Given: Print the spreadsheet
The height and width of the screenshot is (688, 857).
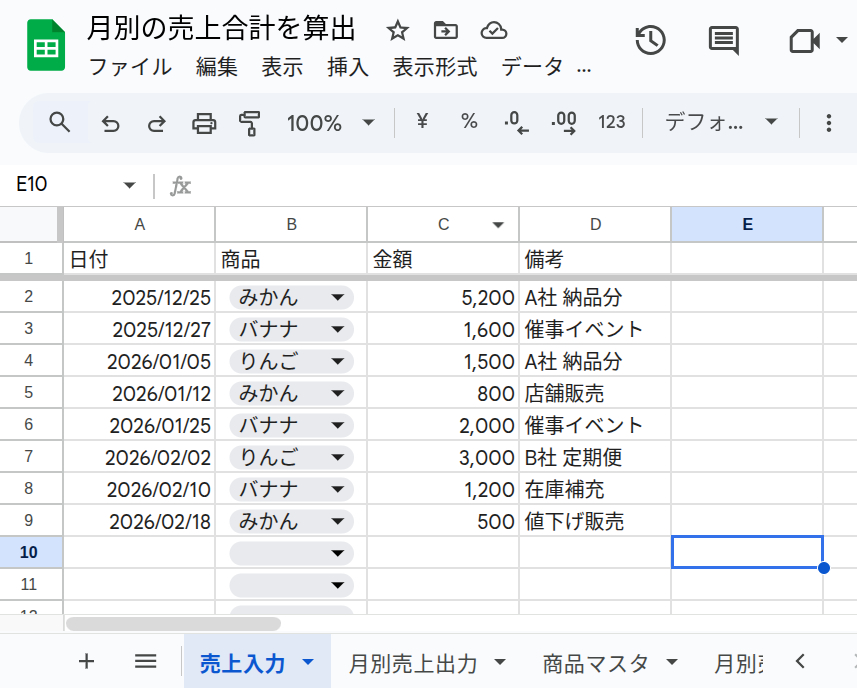Looking at the screenshot, I should 204,122.
